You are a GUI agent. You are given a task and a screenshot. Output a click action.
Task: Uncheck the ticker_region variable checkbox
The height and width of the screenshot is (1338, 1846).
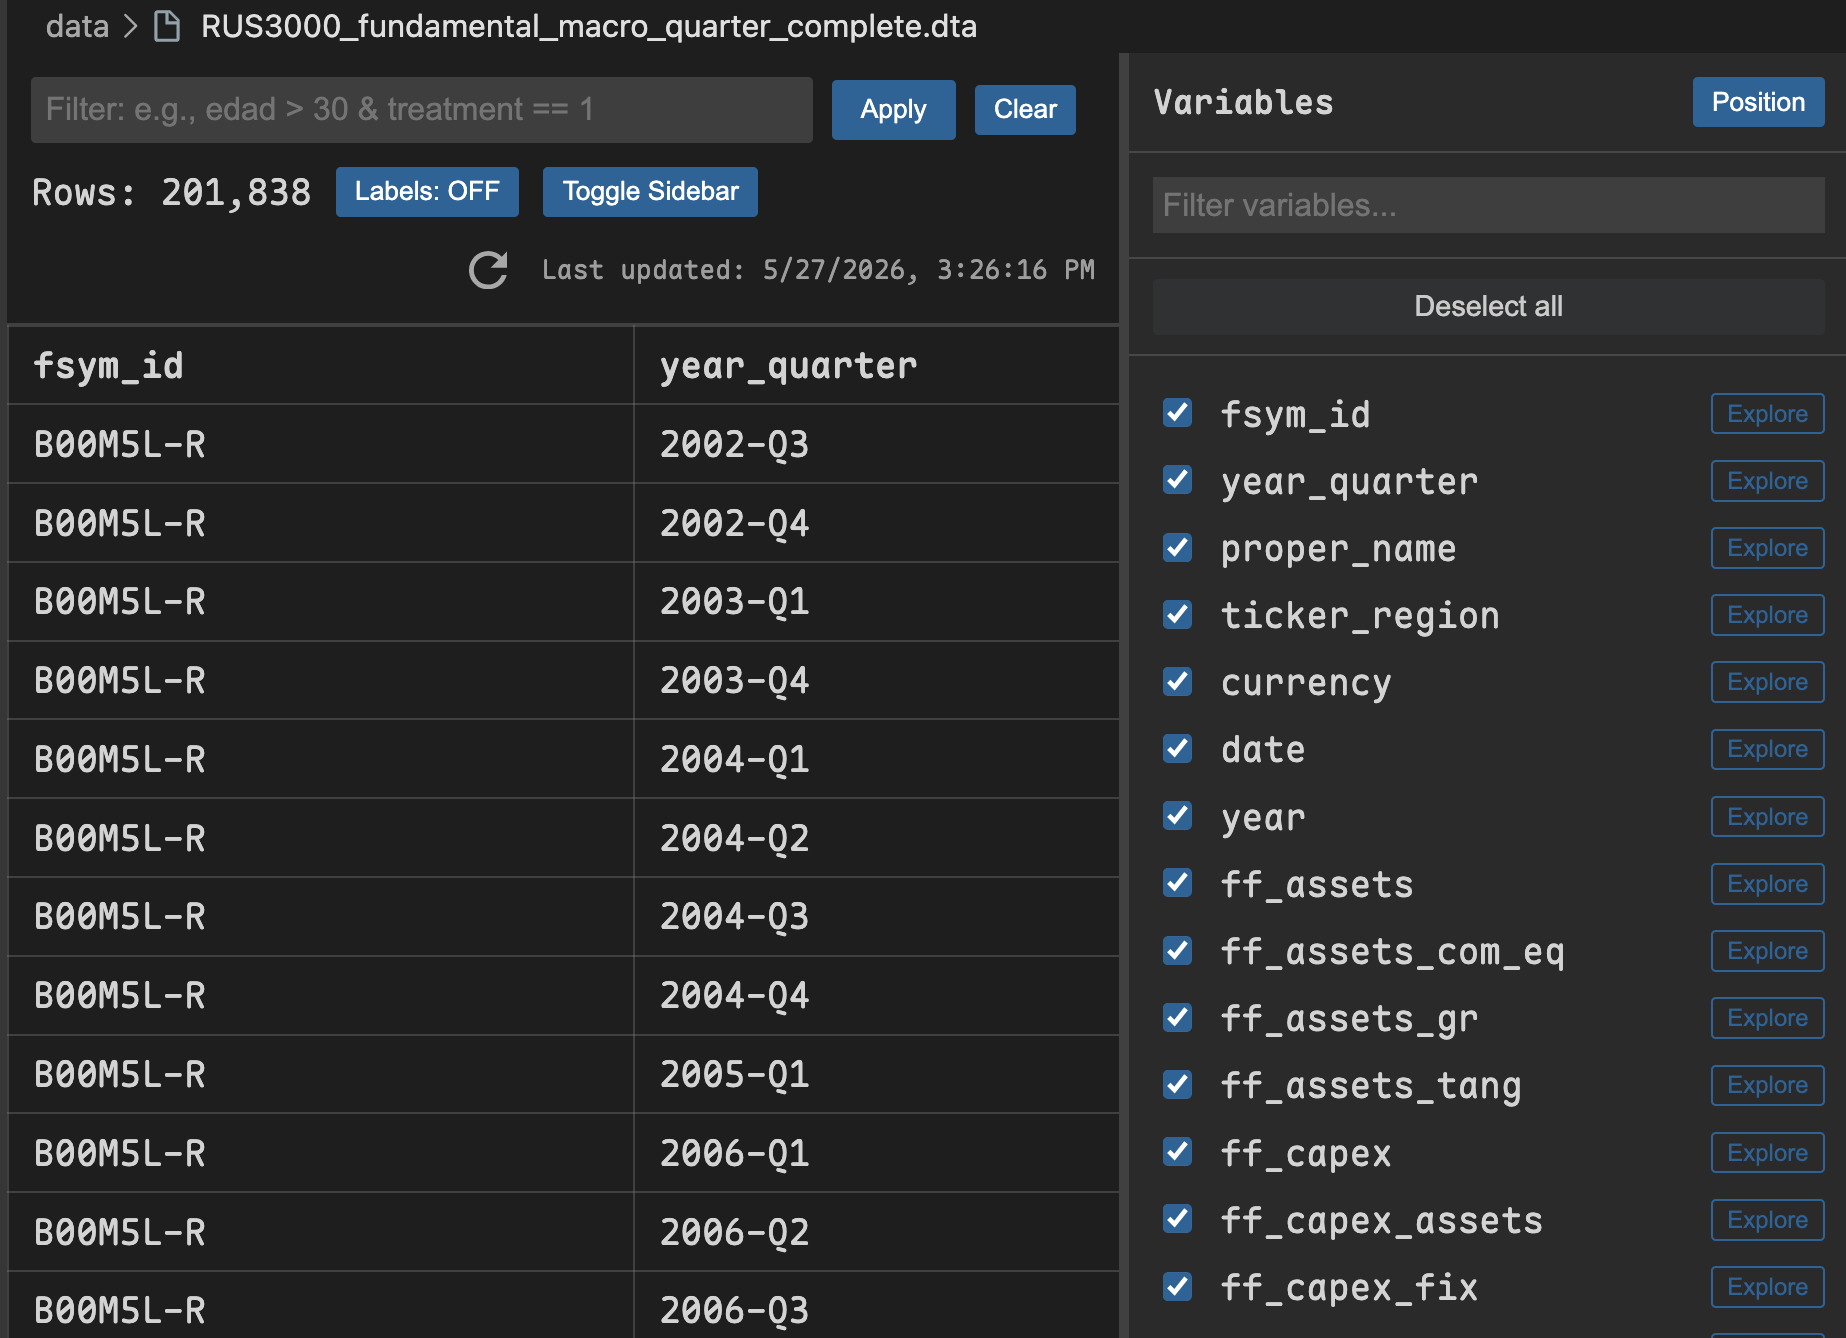click(x=1178, y=615)
